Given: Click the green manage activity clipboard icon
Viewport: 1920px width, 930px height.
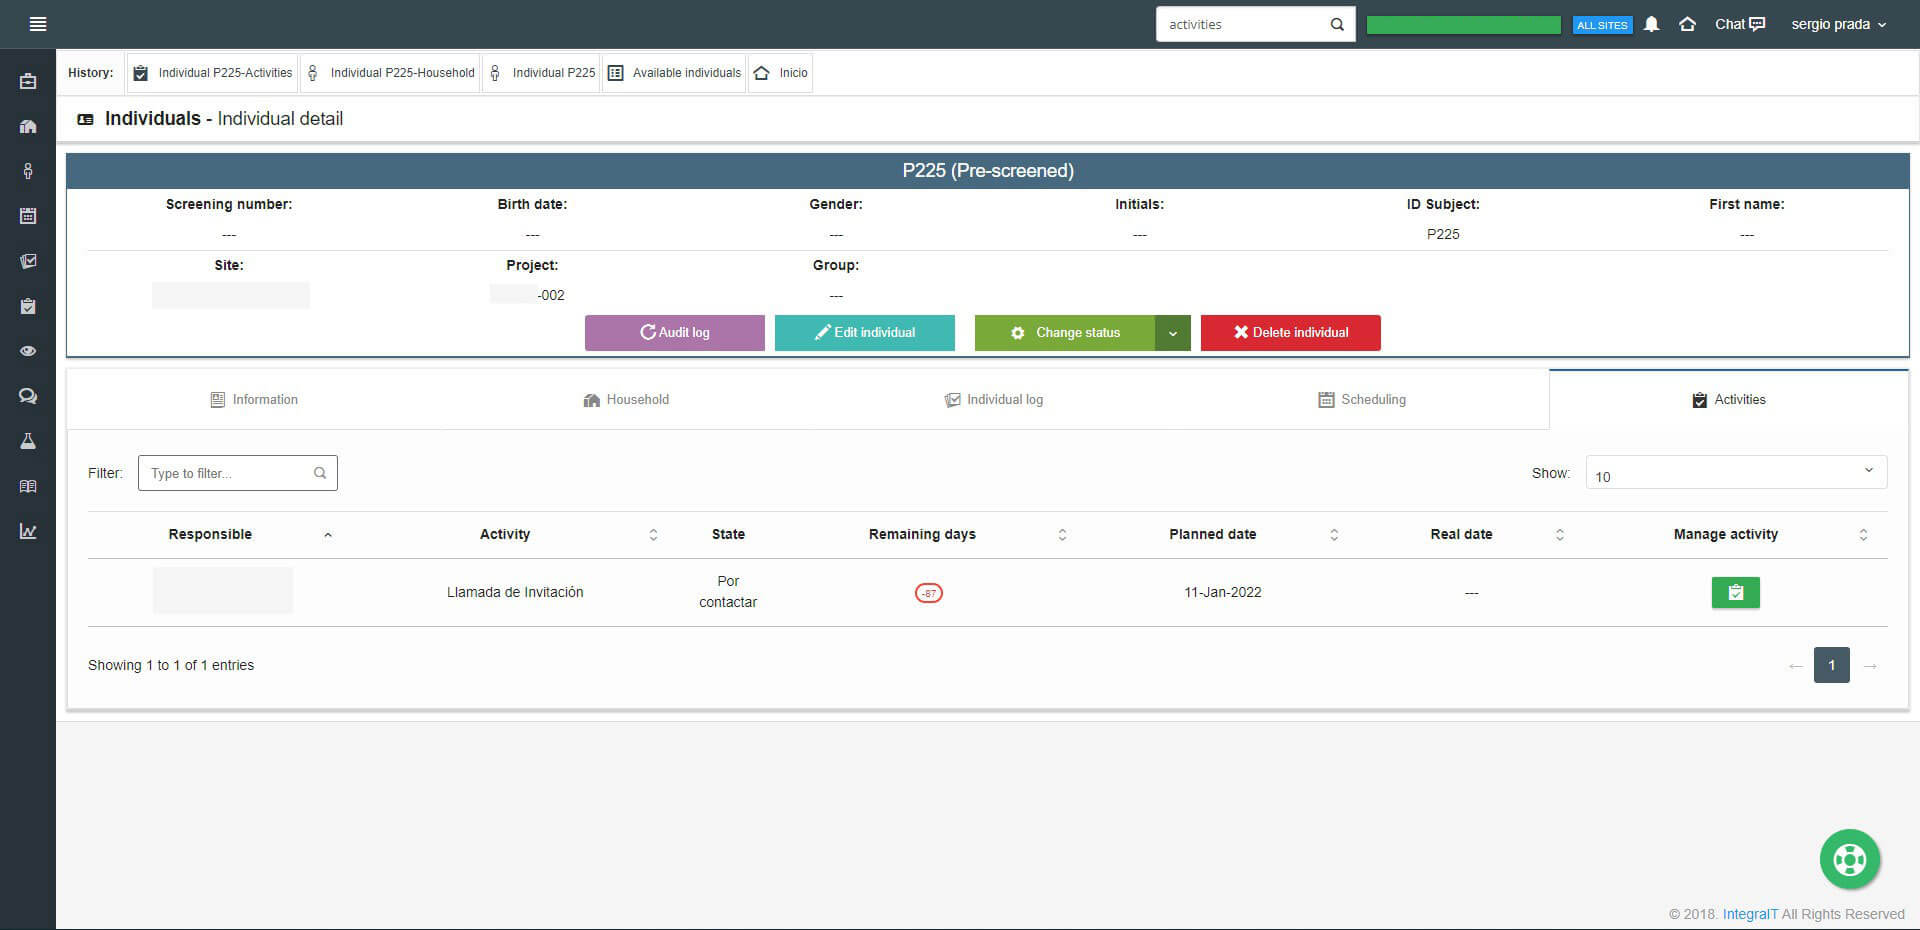Looking at the screenshot, I should 1735,593.
